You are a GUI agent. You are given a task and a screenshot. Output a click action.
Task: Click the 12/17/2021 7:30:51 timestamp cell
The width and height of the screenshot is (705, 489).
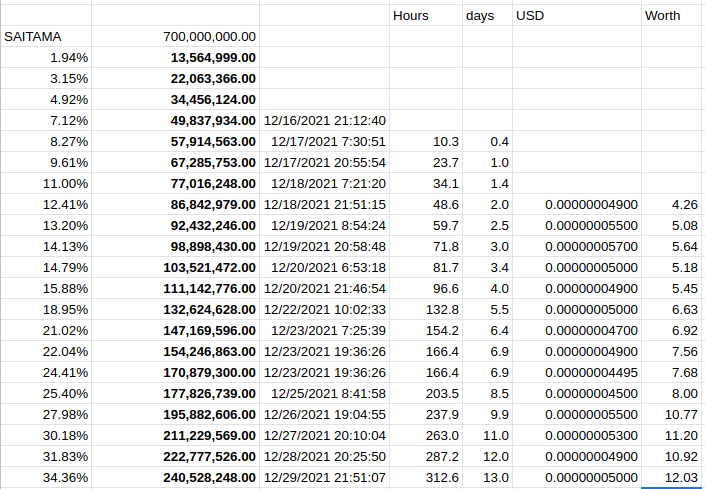324,142
